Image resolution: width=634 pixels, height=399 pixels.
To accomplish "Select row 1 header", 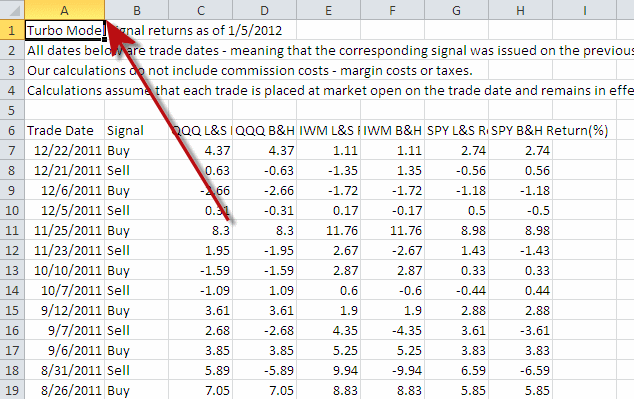I will pos(12,30).
